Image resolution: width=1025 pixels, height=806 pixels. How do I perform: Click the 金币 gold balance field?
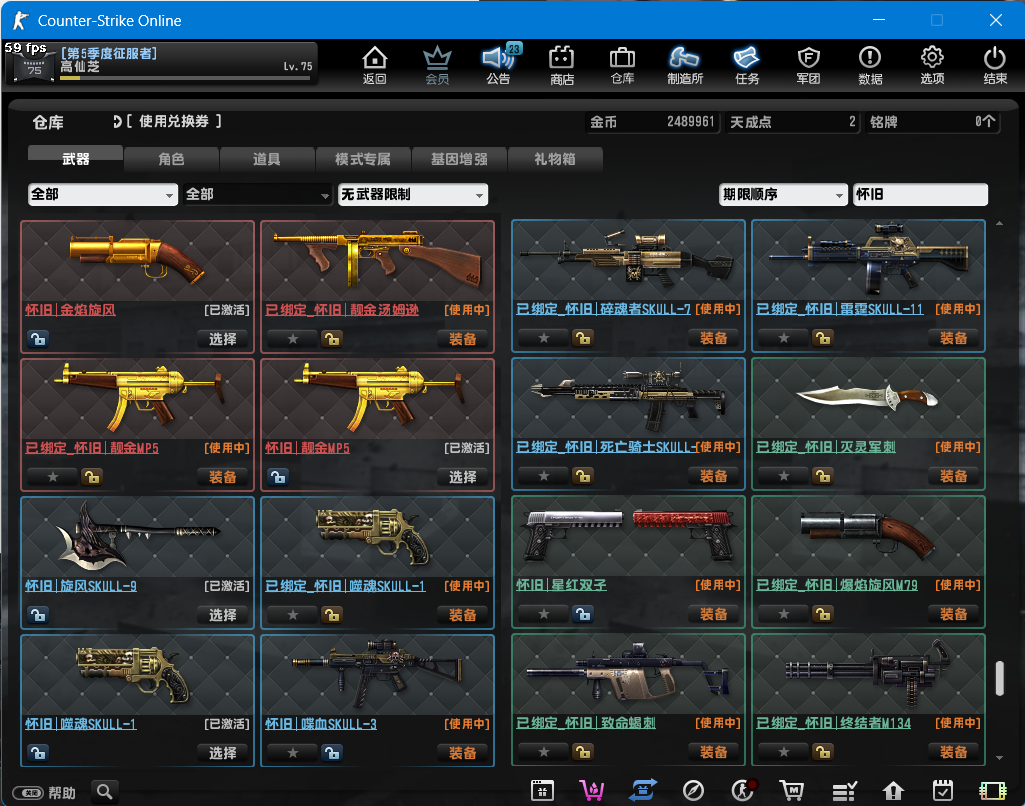[x=652, y=122]
